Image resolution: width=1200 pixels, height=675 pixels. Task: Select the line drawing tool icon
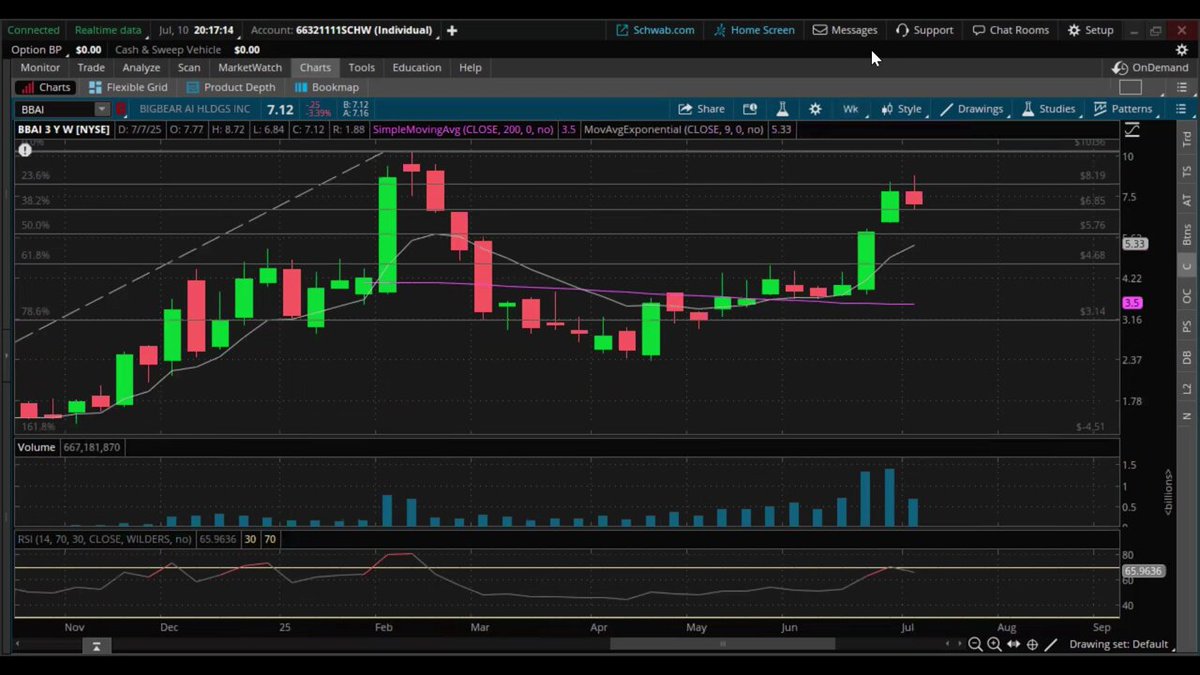tap(1051, 645)
